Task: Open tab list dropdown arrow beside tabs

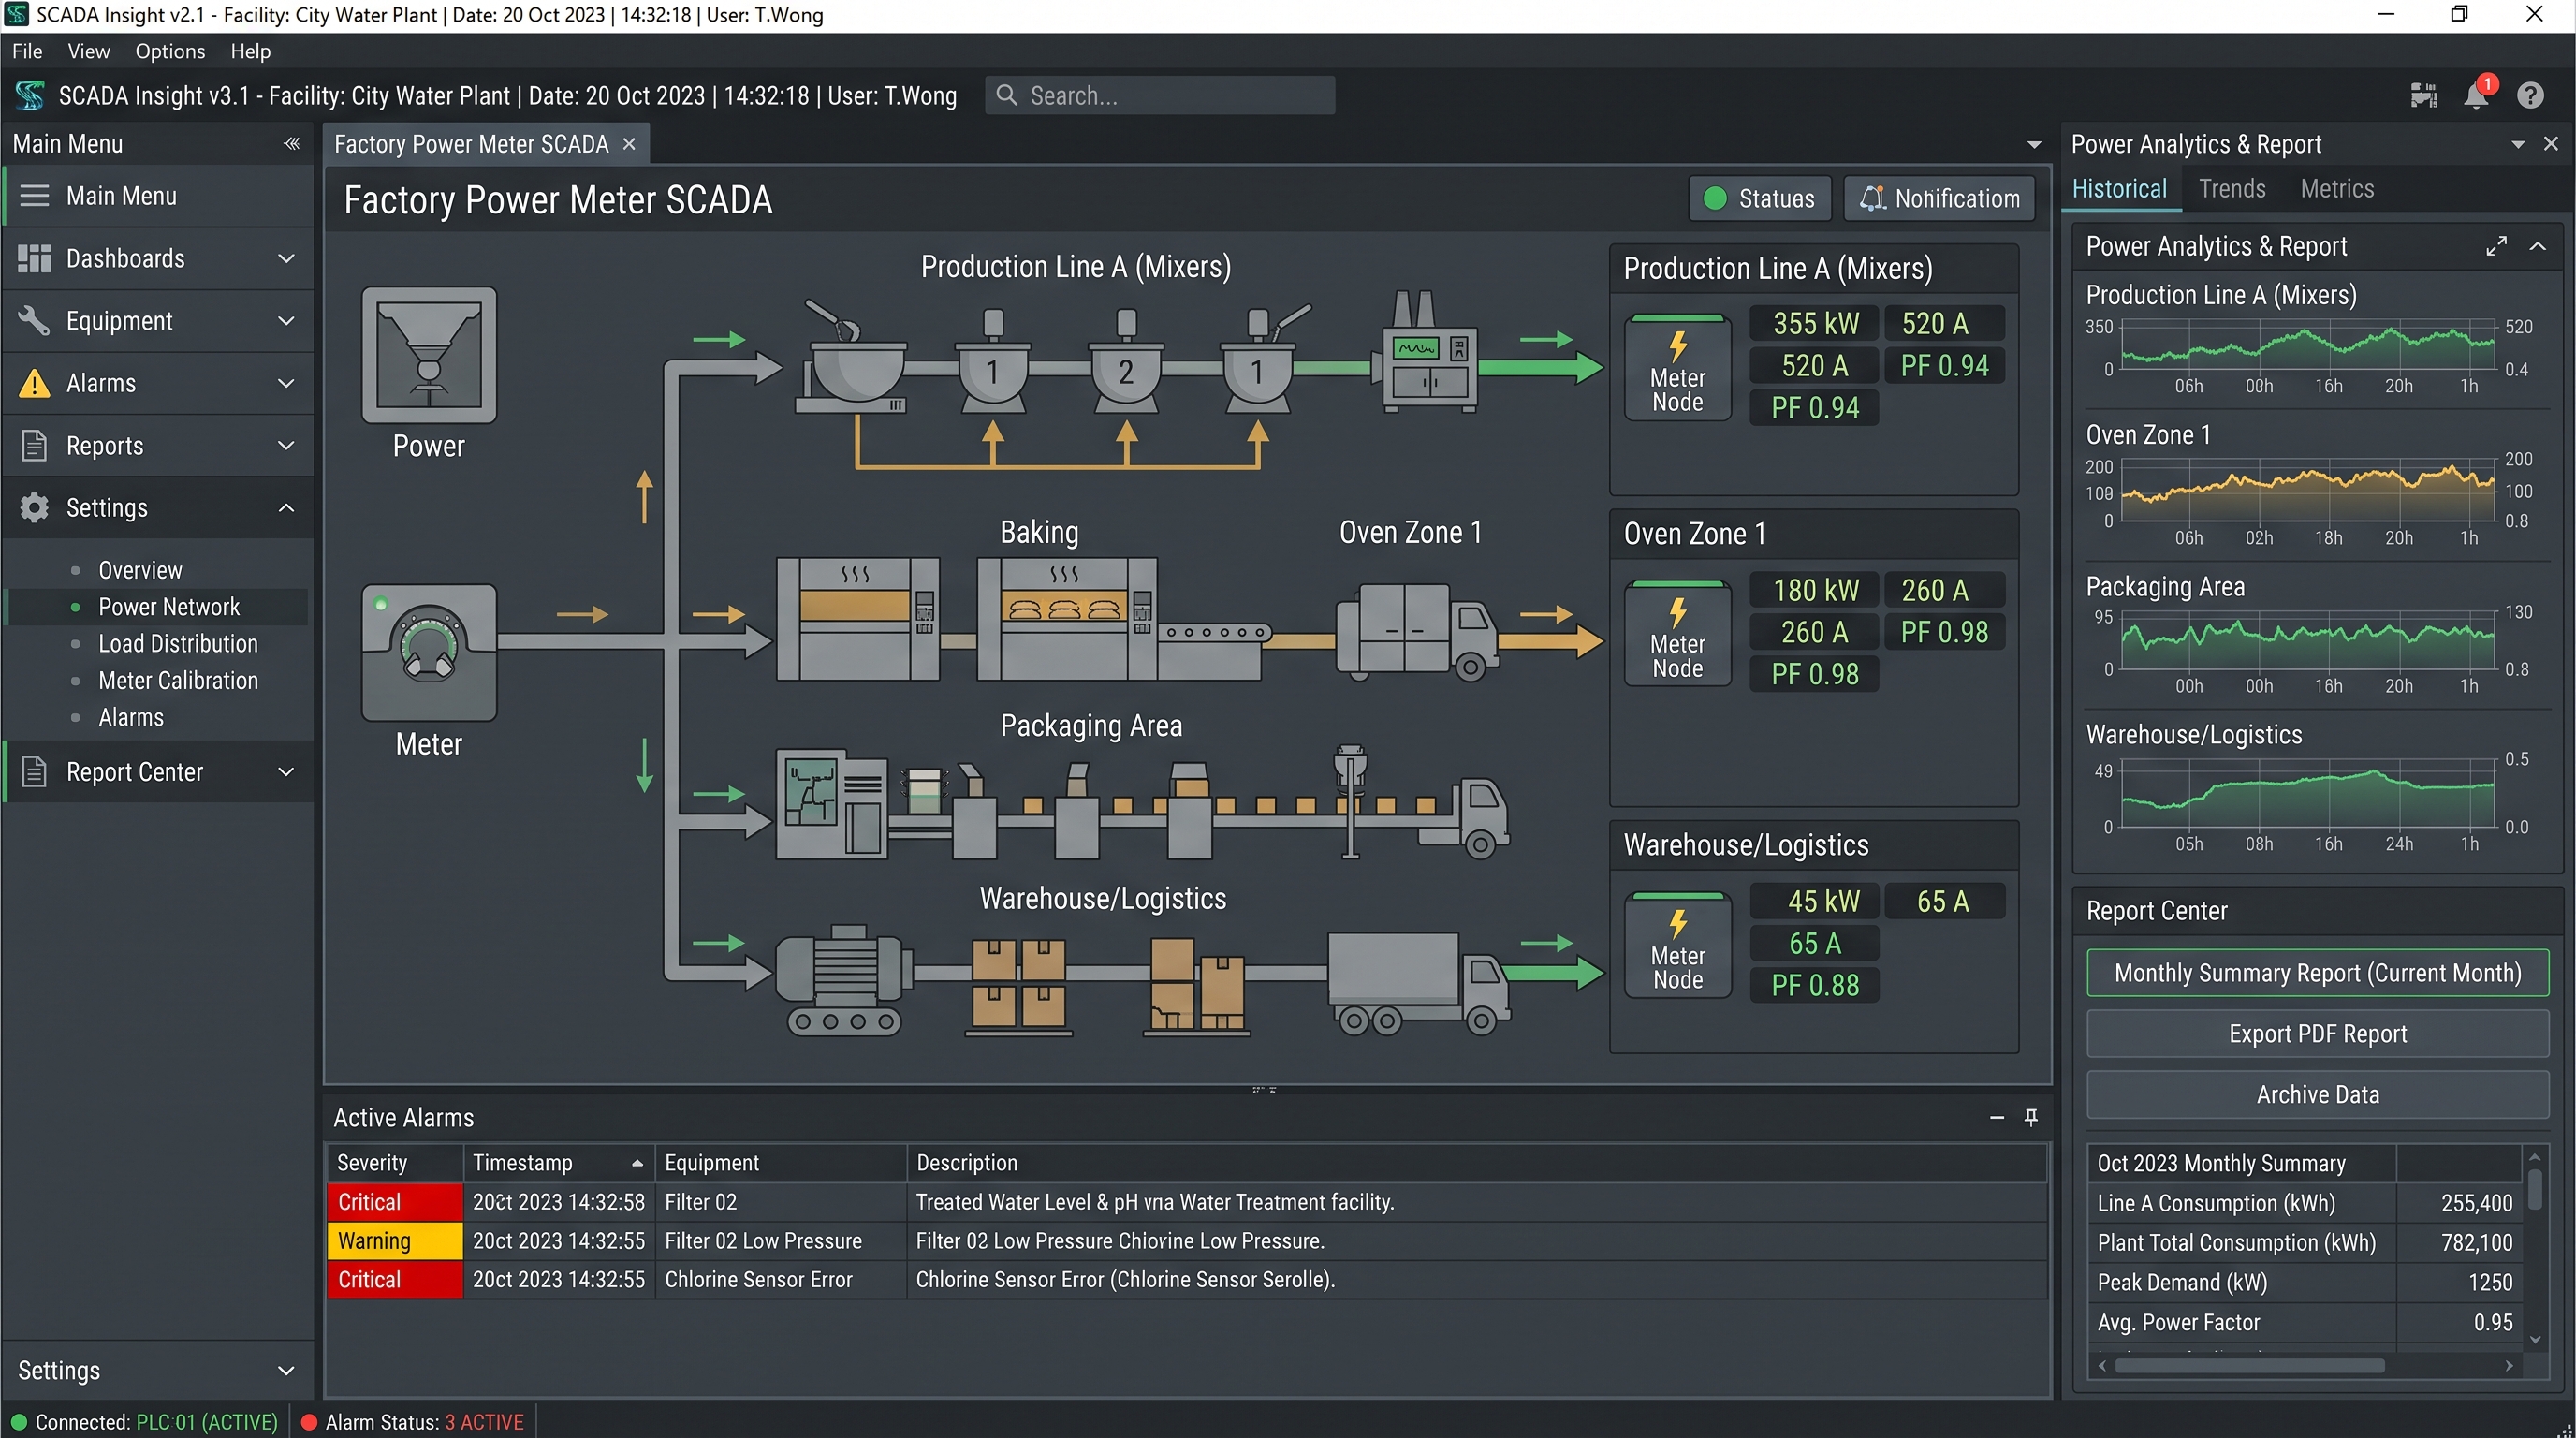Action: click(x=2034, y=145)
